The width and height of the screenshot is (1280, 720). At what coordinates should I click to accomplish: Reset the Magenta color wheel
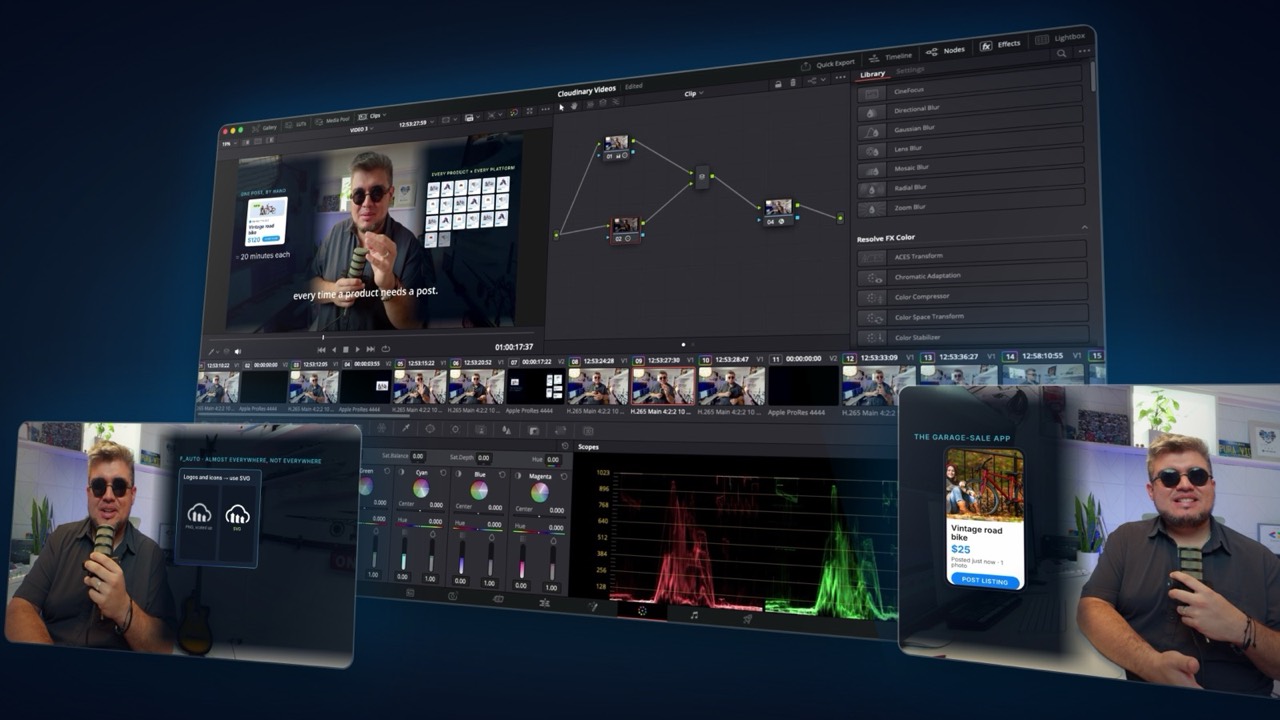coord(565,476)
